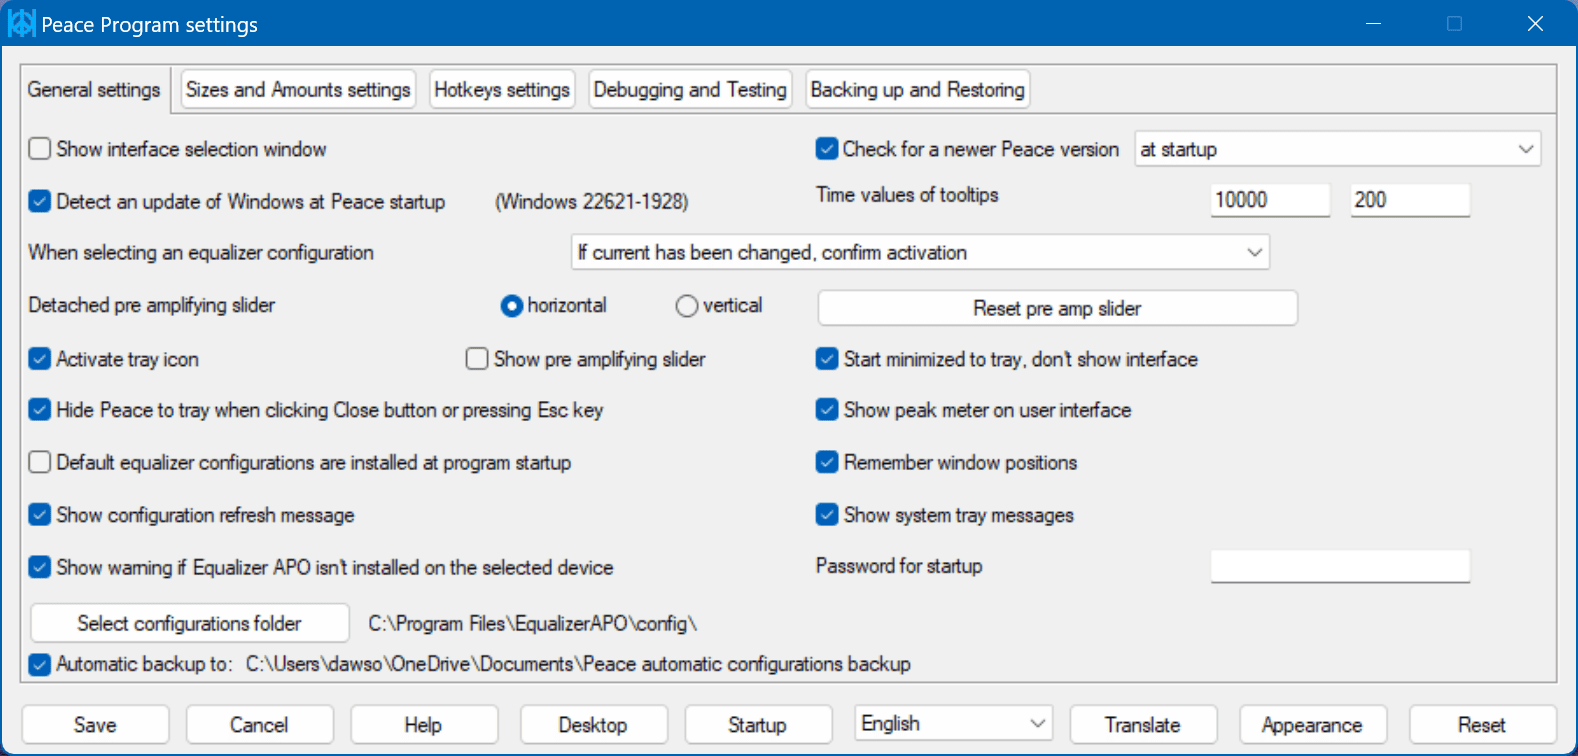Click the Peace app icon in title bar
Screen dimensions: 1578x756
[x=21, y=24]
